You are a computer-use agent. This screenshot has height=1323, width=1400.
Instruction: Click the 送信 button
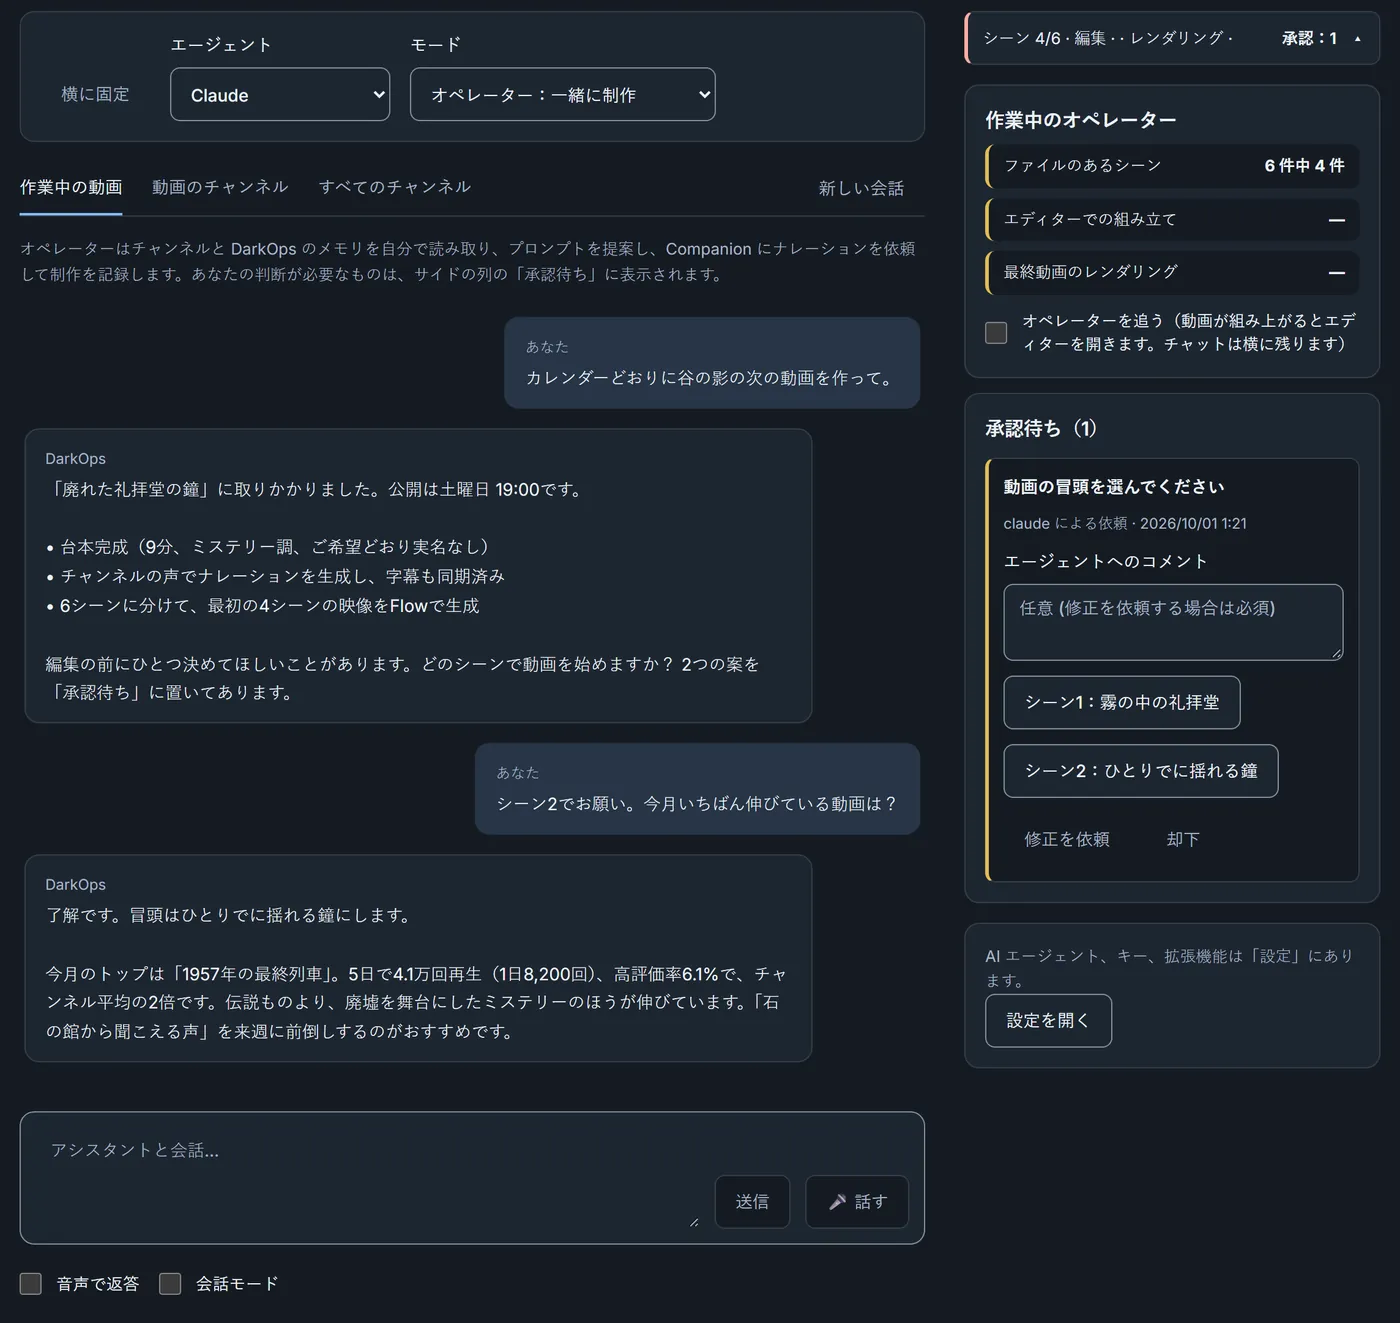pyautogui.click(x=752, y=1201)
